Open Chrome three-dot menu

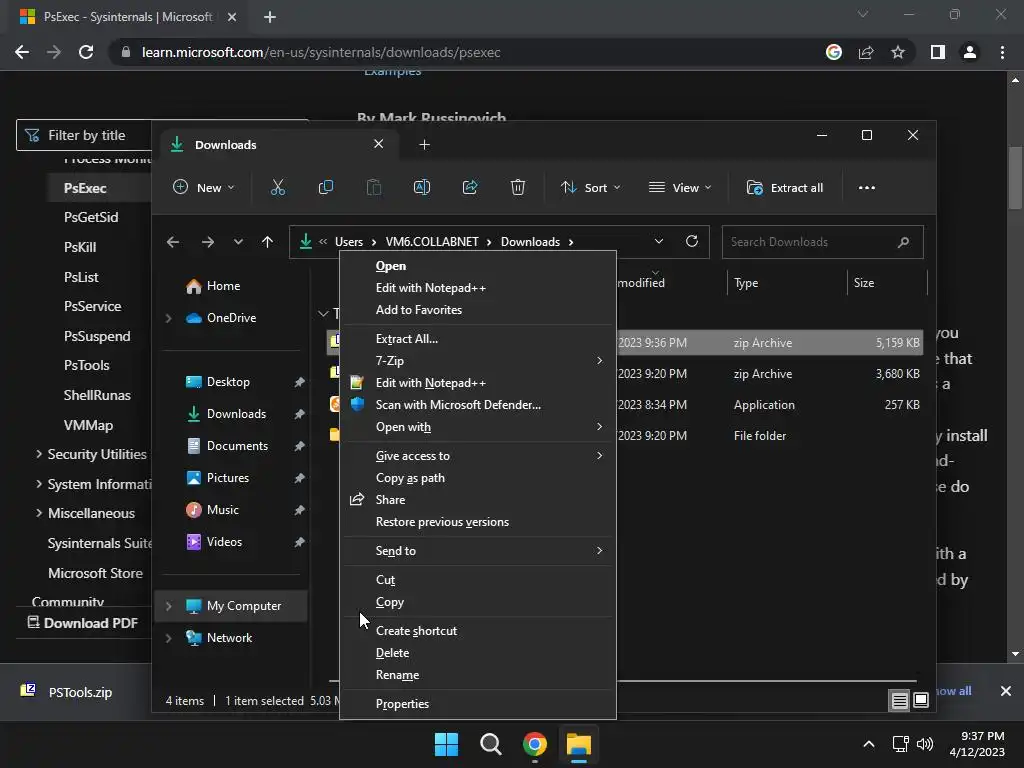1002,52
